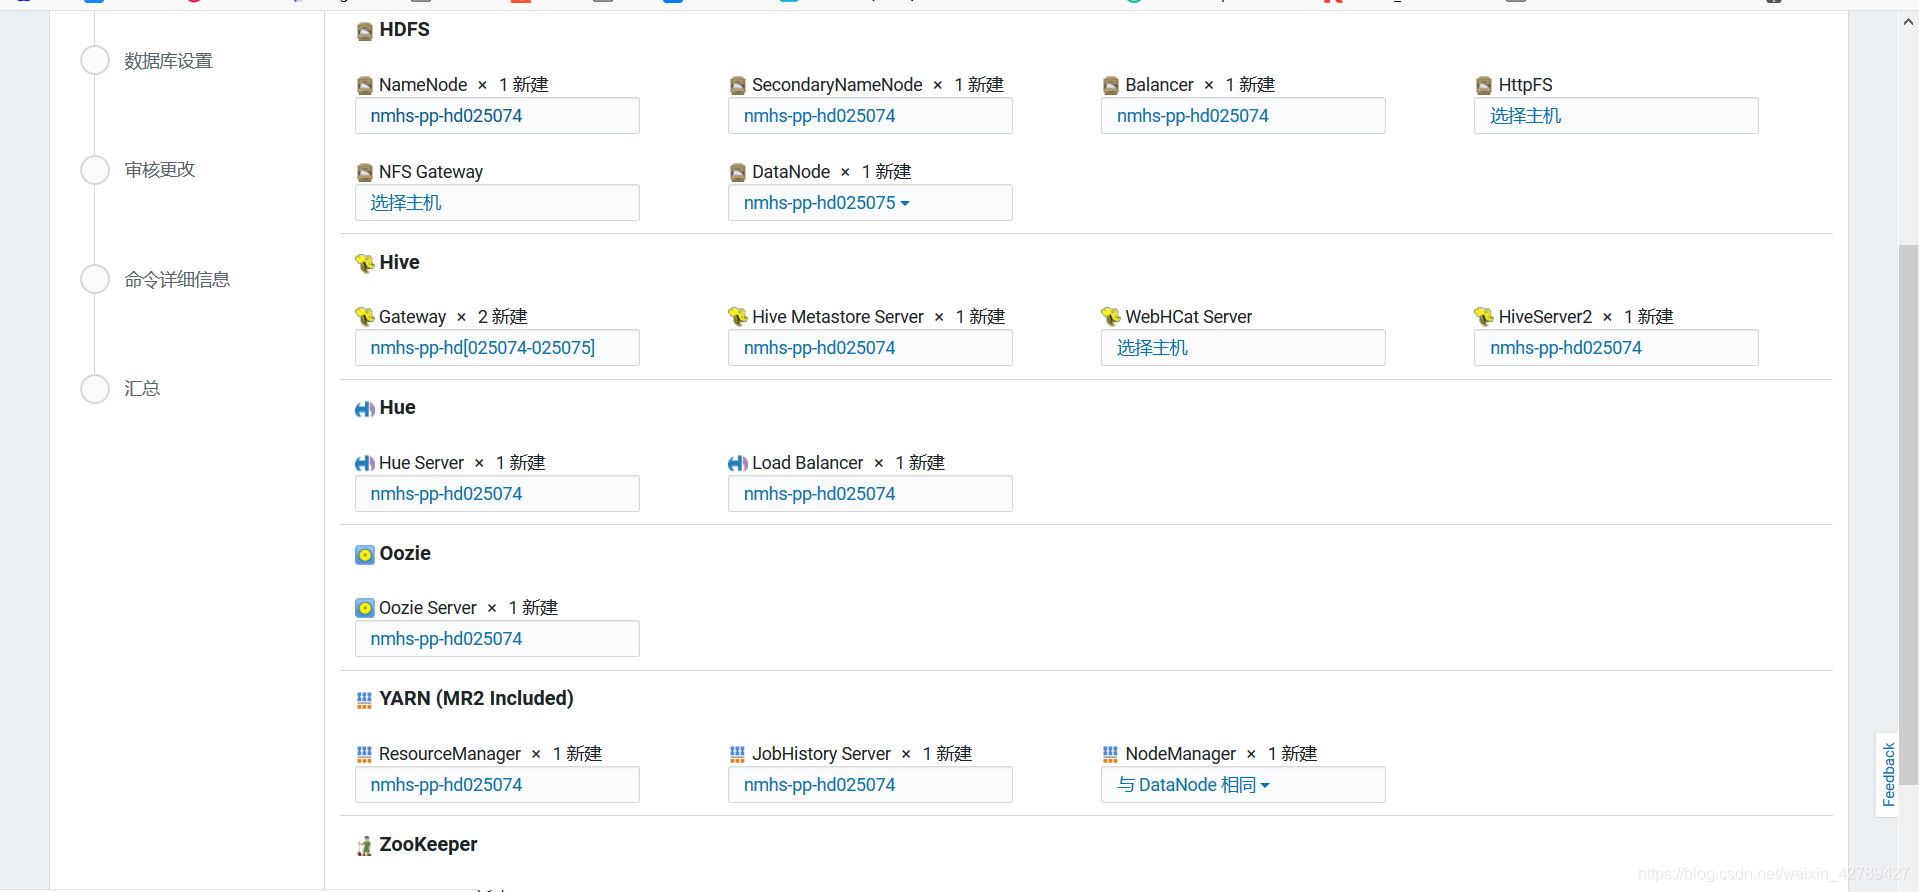The image size is (1919, 892).
Task: Open Oozie Server host selection link
Action: [446, 639]
